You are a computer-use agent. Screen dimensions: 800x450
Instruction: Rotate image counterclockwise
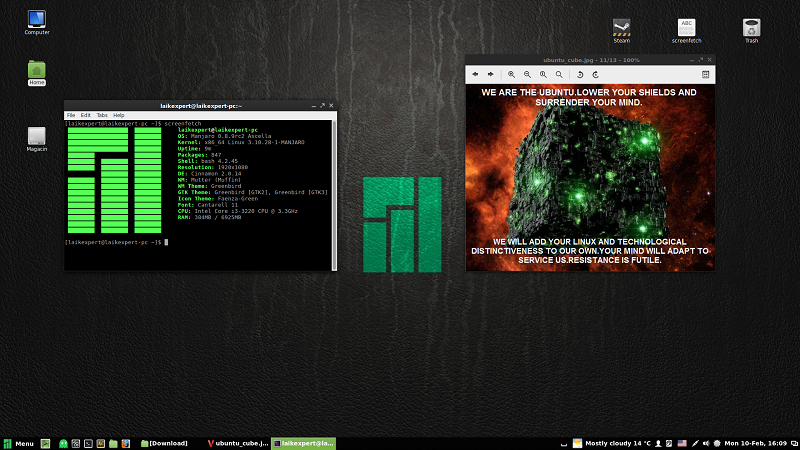click(x=580, y=74)
